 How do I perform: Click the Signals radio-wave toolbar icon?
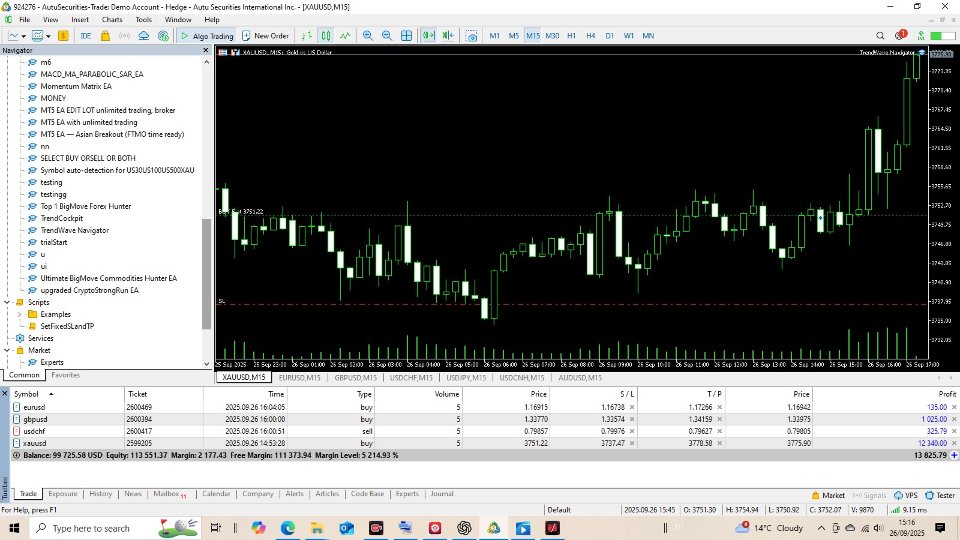pos(124,36)
